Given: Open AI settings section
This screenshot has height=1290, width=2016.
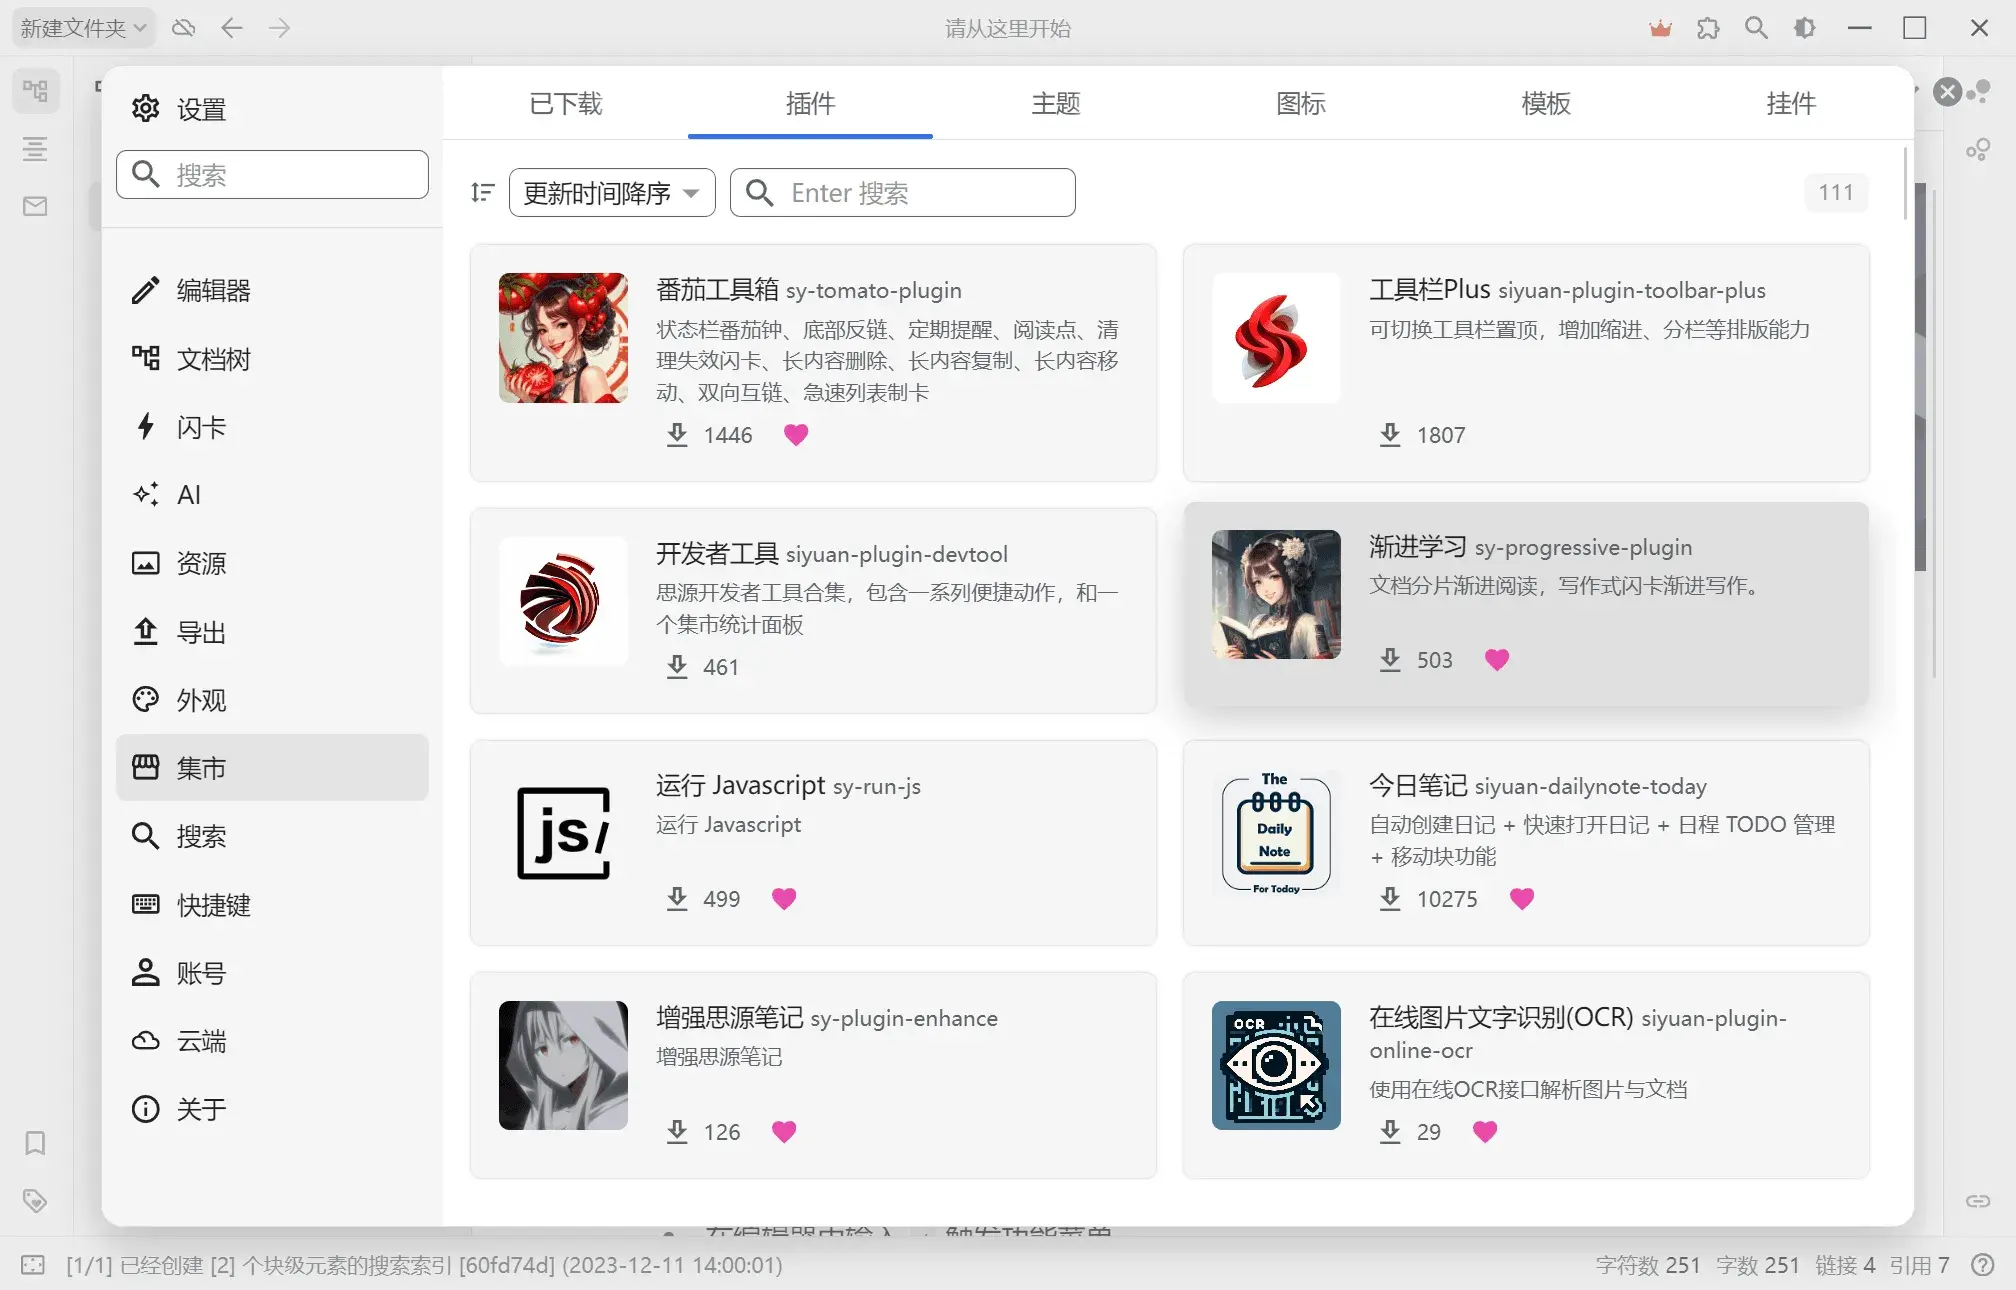Looking at the screenshot, I should click(x=272, y=495).
